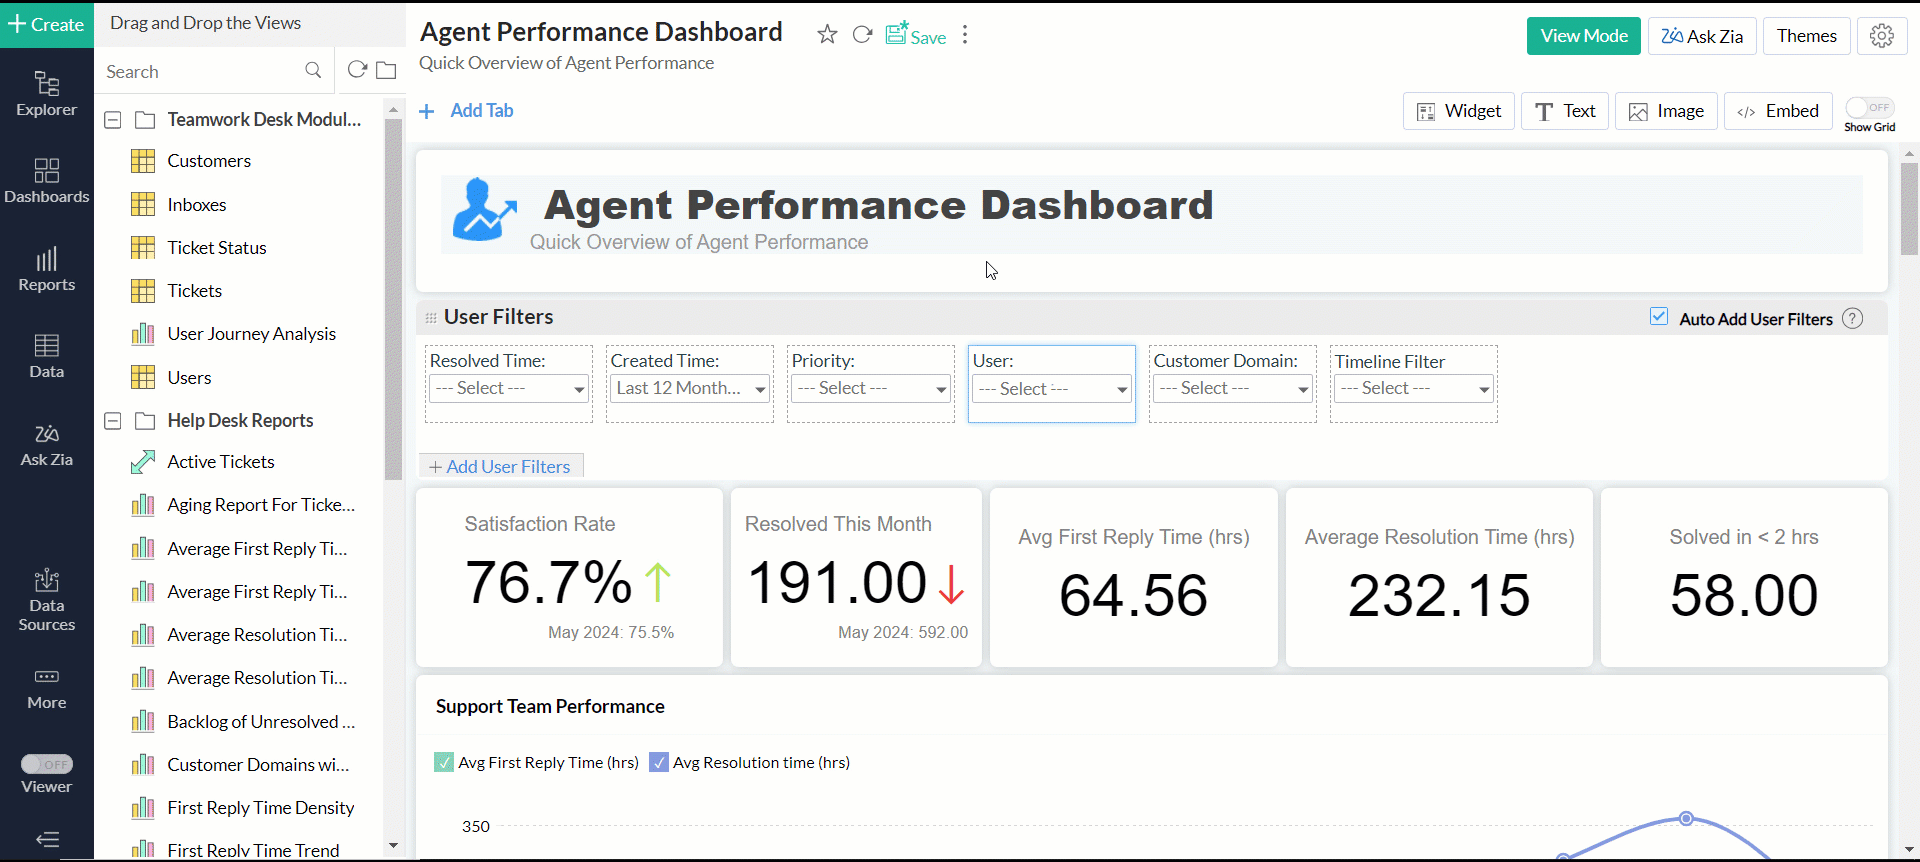1920x862 pixels.
Task: Go to Reports in left sidebar
Action: [x=46, y=270]
